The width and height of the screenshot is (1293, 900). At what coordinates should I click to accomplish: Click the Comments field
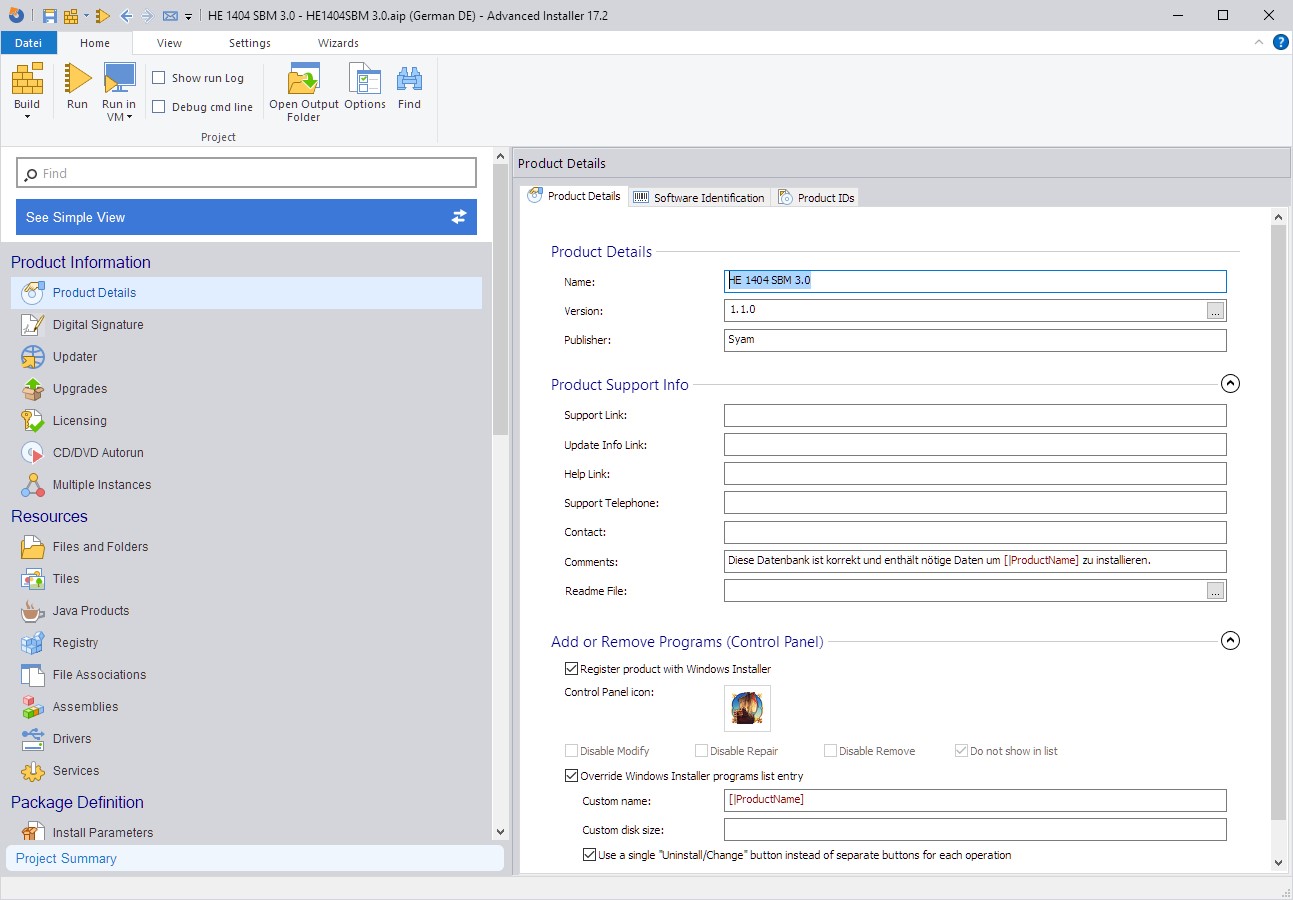pos(975,561)
